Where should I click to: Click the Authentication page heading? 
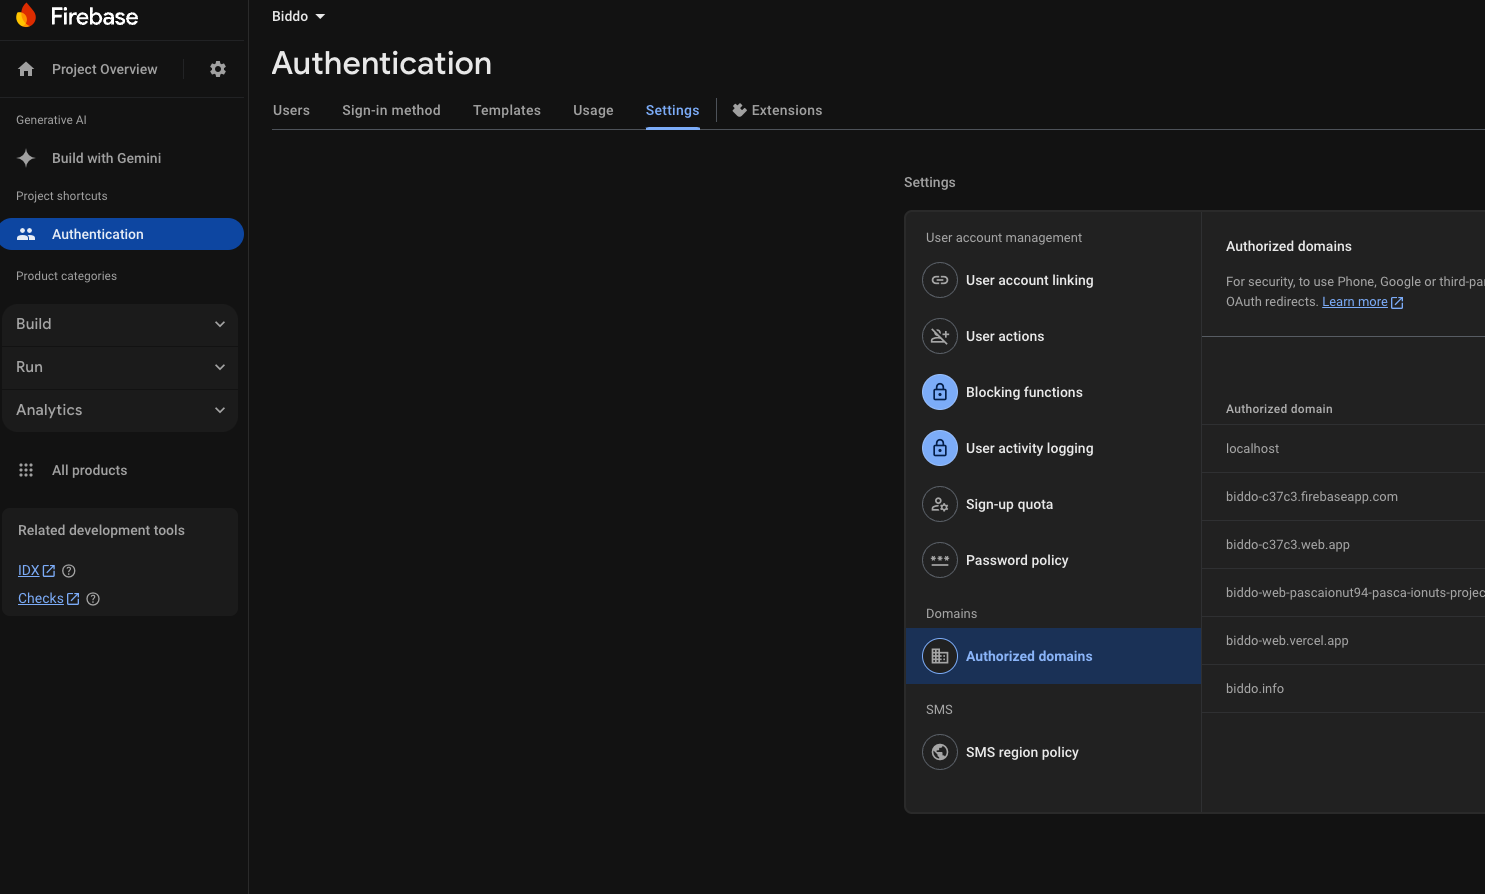382,63
